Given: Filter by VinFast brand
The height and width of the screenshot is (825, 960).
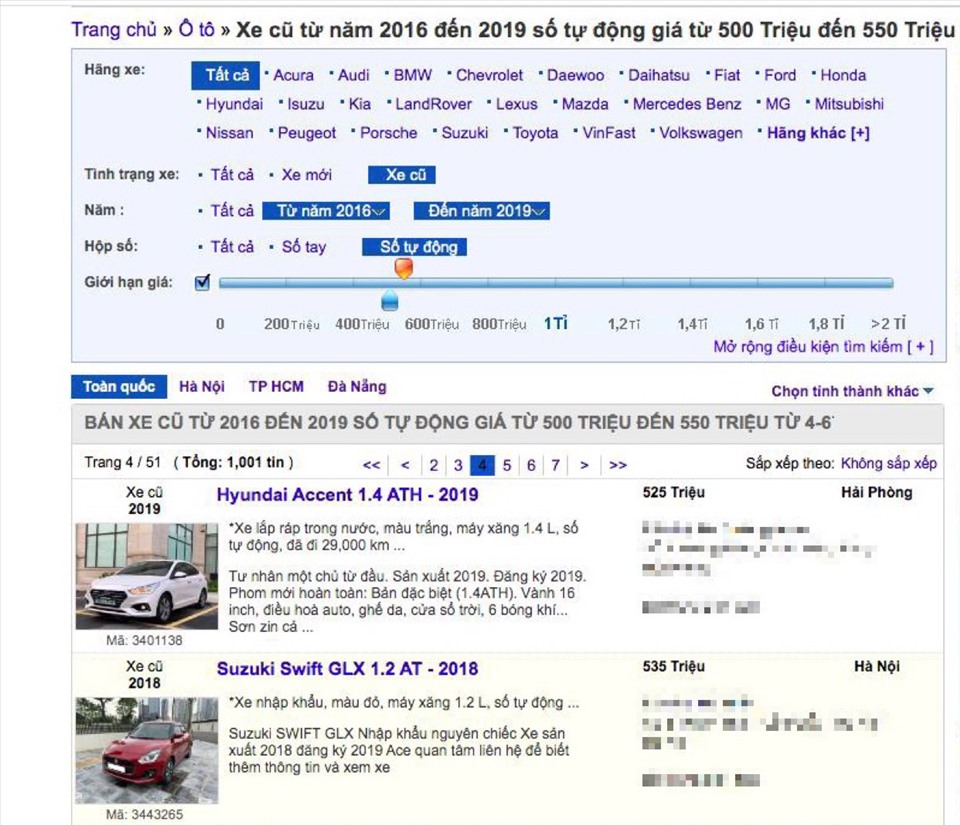Looking at the screenshot, I should 609,133.
